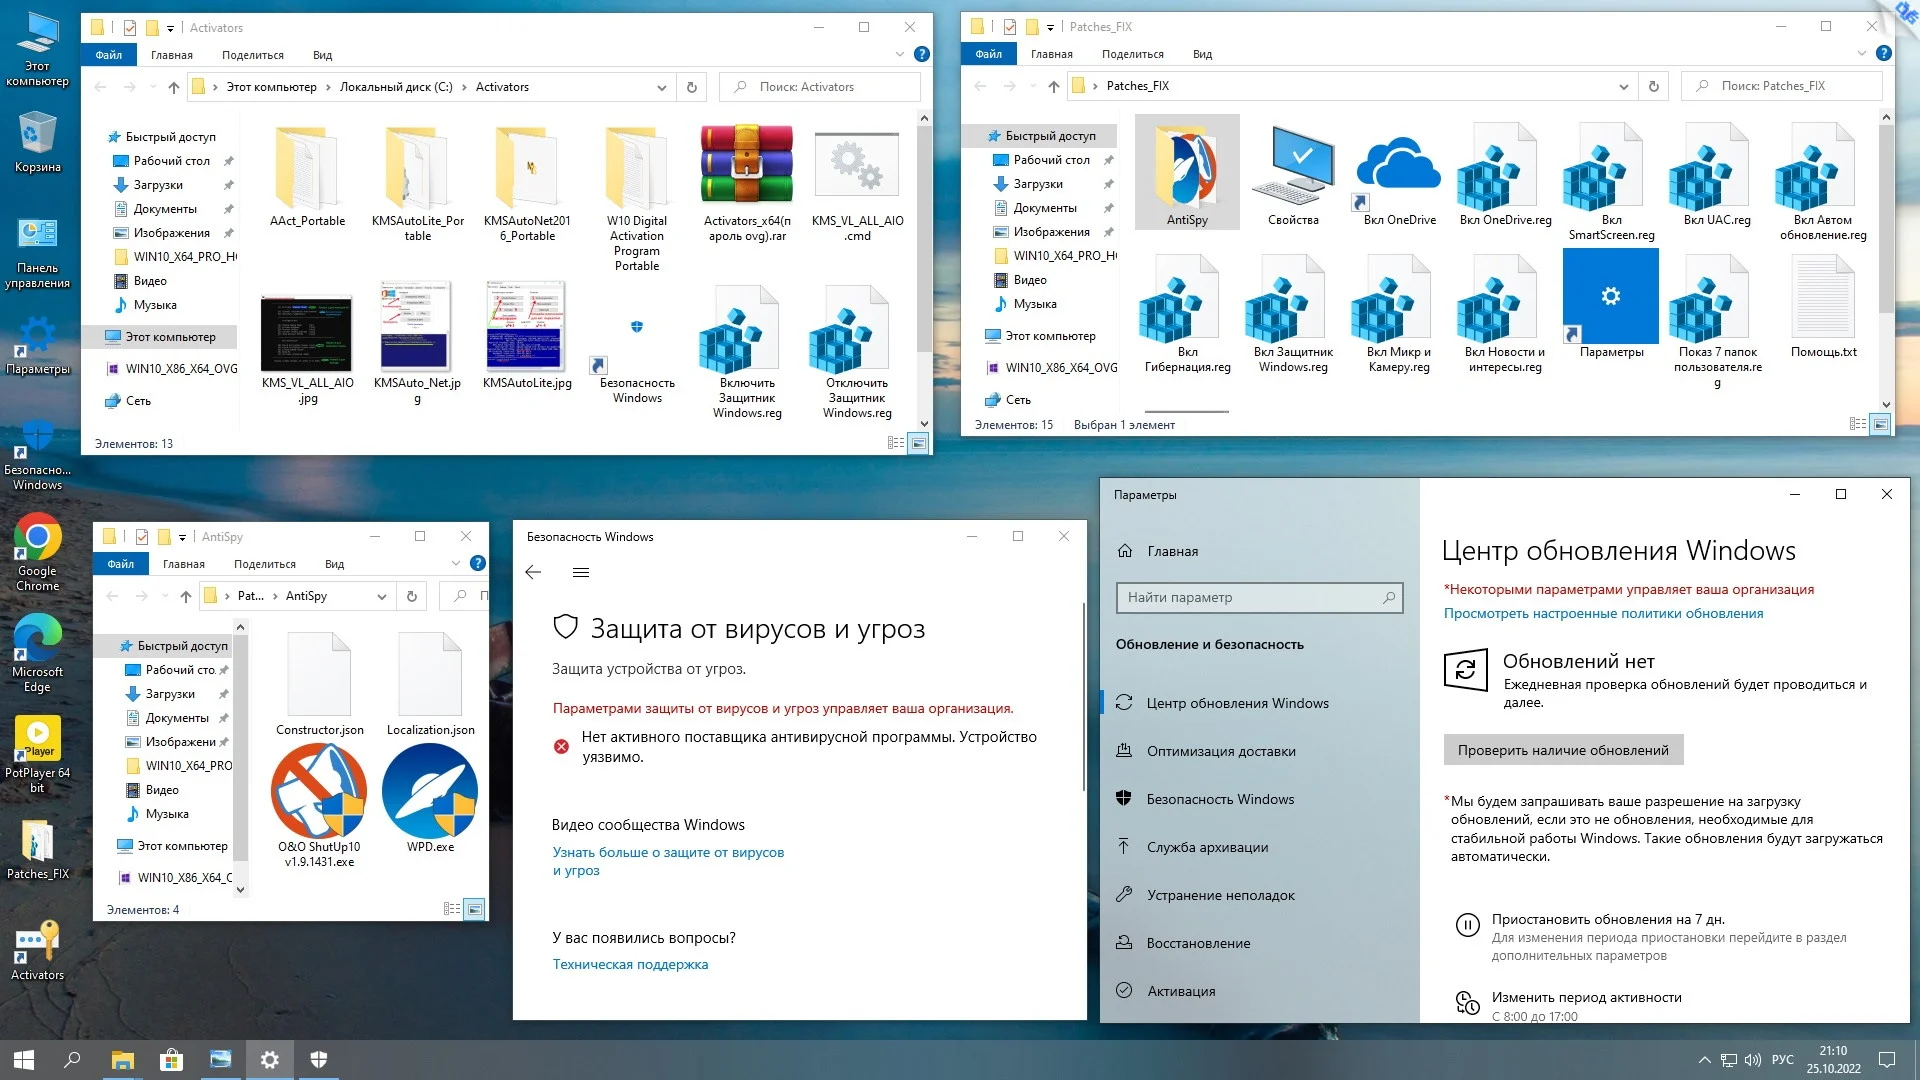Expand the ribbon in Patches_FIX window
Screen dimensions: 1920x1080
(1861, 54)
